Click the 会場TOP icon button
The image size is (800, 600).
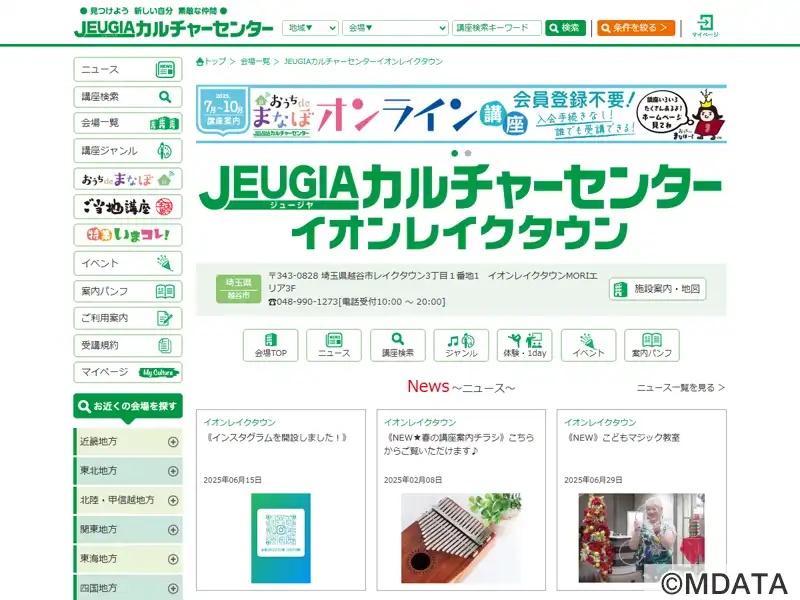[270, 345]
